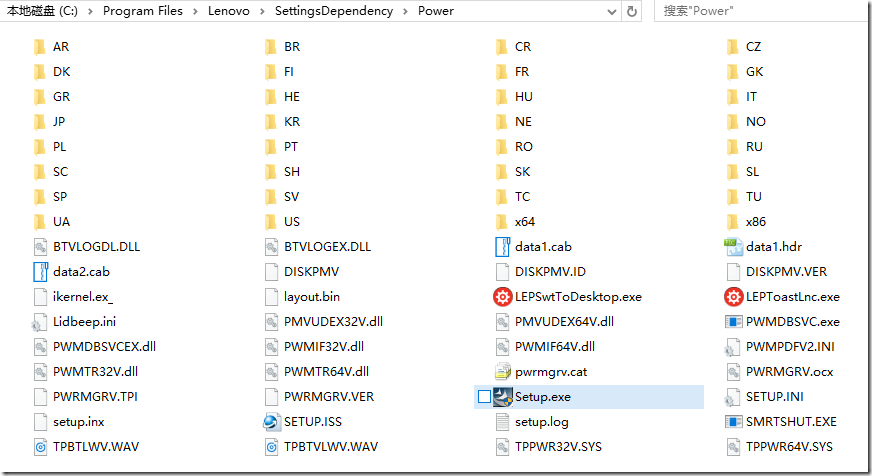Select the file named PMVUDEX32V.dll

333,322
